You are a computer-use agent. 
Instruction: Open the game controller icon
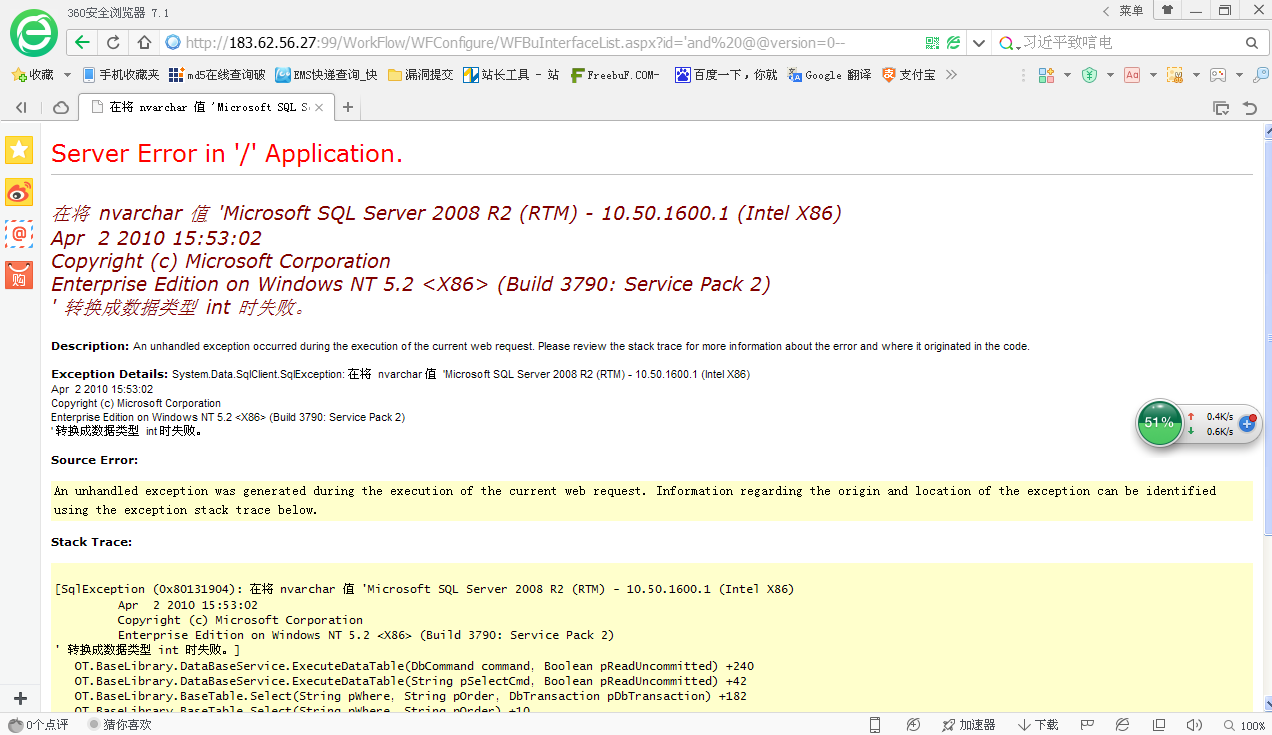coord(1218,75)
